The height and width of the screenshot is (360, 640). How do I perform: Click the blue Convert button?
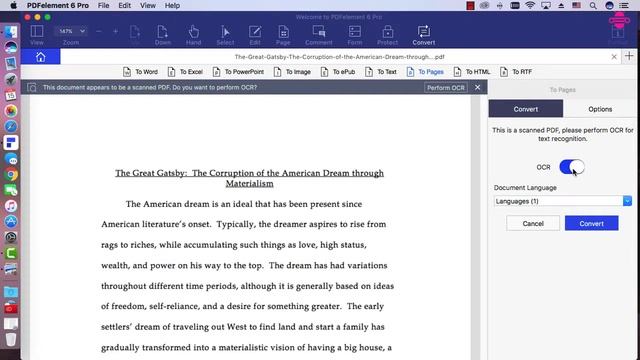pos(591,223)
